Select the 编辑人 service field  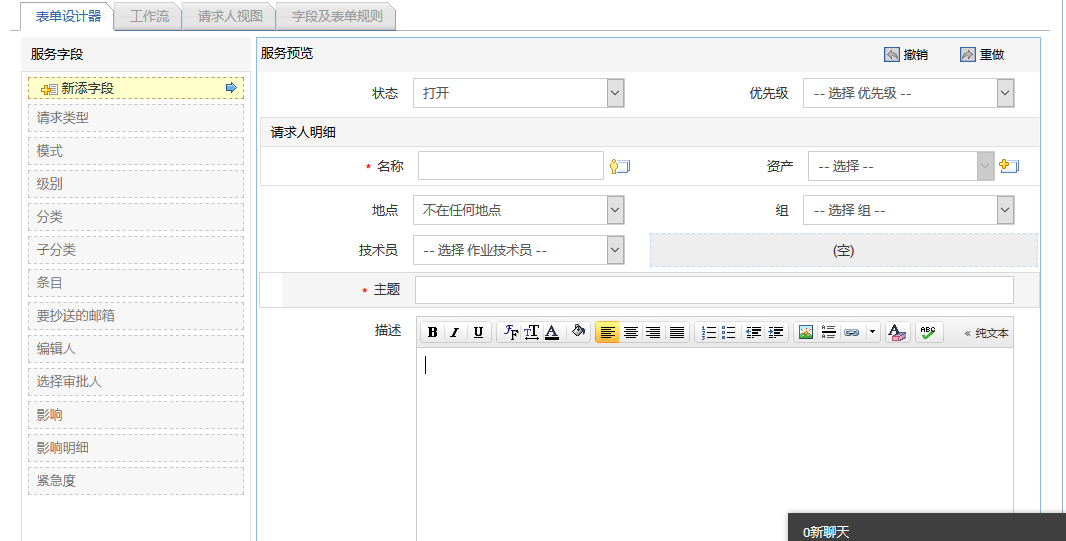pos(136,349)
